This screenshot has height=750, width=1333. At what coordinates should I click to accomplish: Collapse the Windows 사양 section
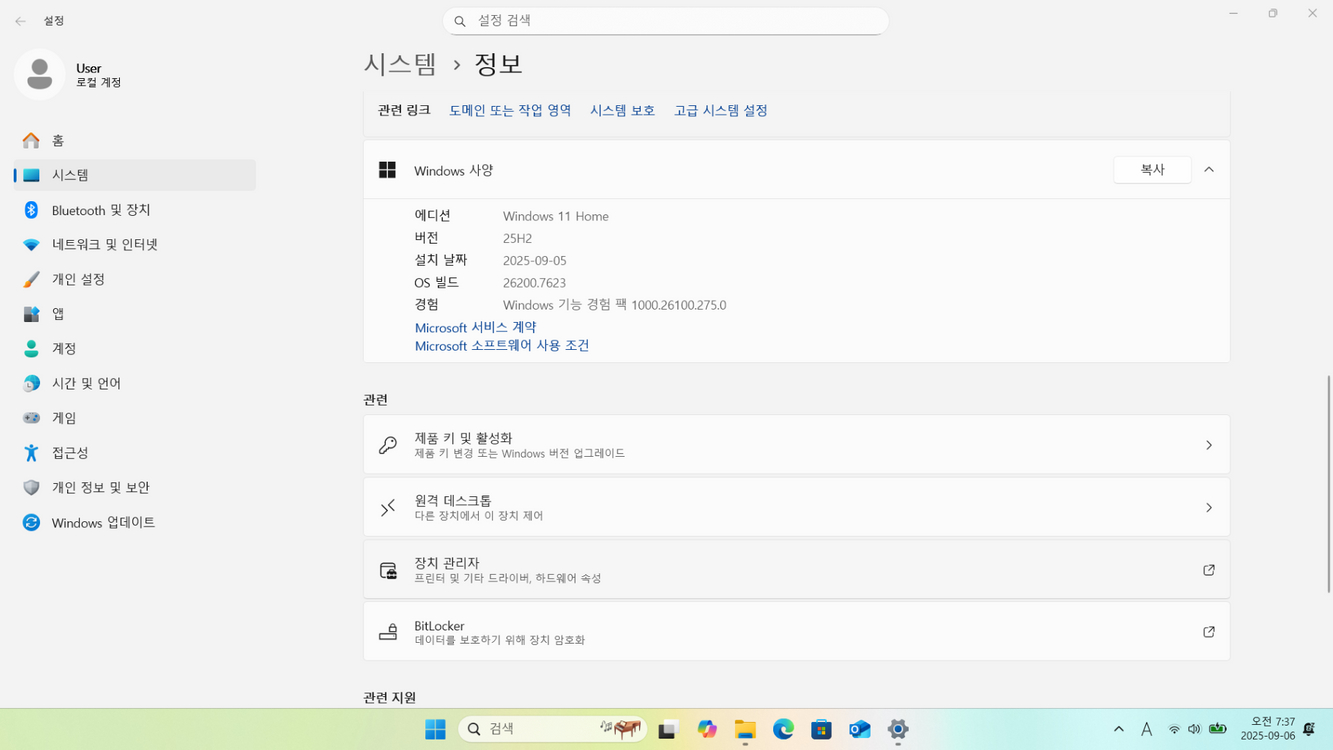point(1208,169)
